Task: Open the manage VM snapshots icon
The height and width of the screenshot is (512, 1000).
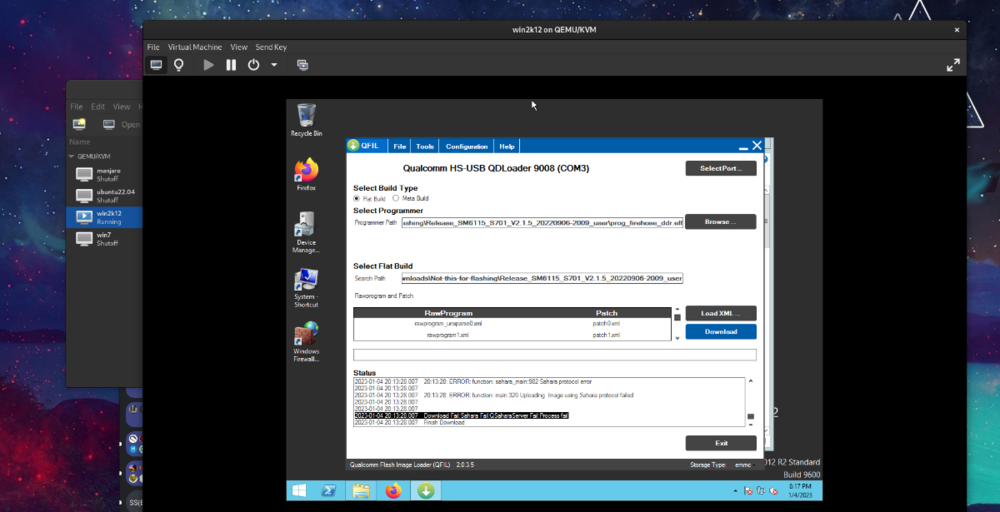Action: (x=303, y=64)
